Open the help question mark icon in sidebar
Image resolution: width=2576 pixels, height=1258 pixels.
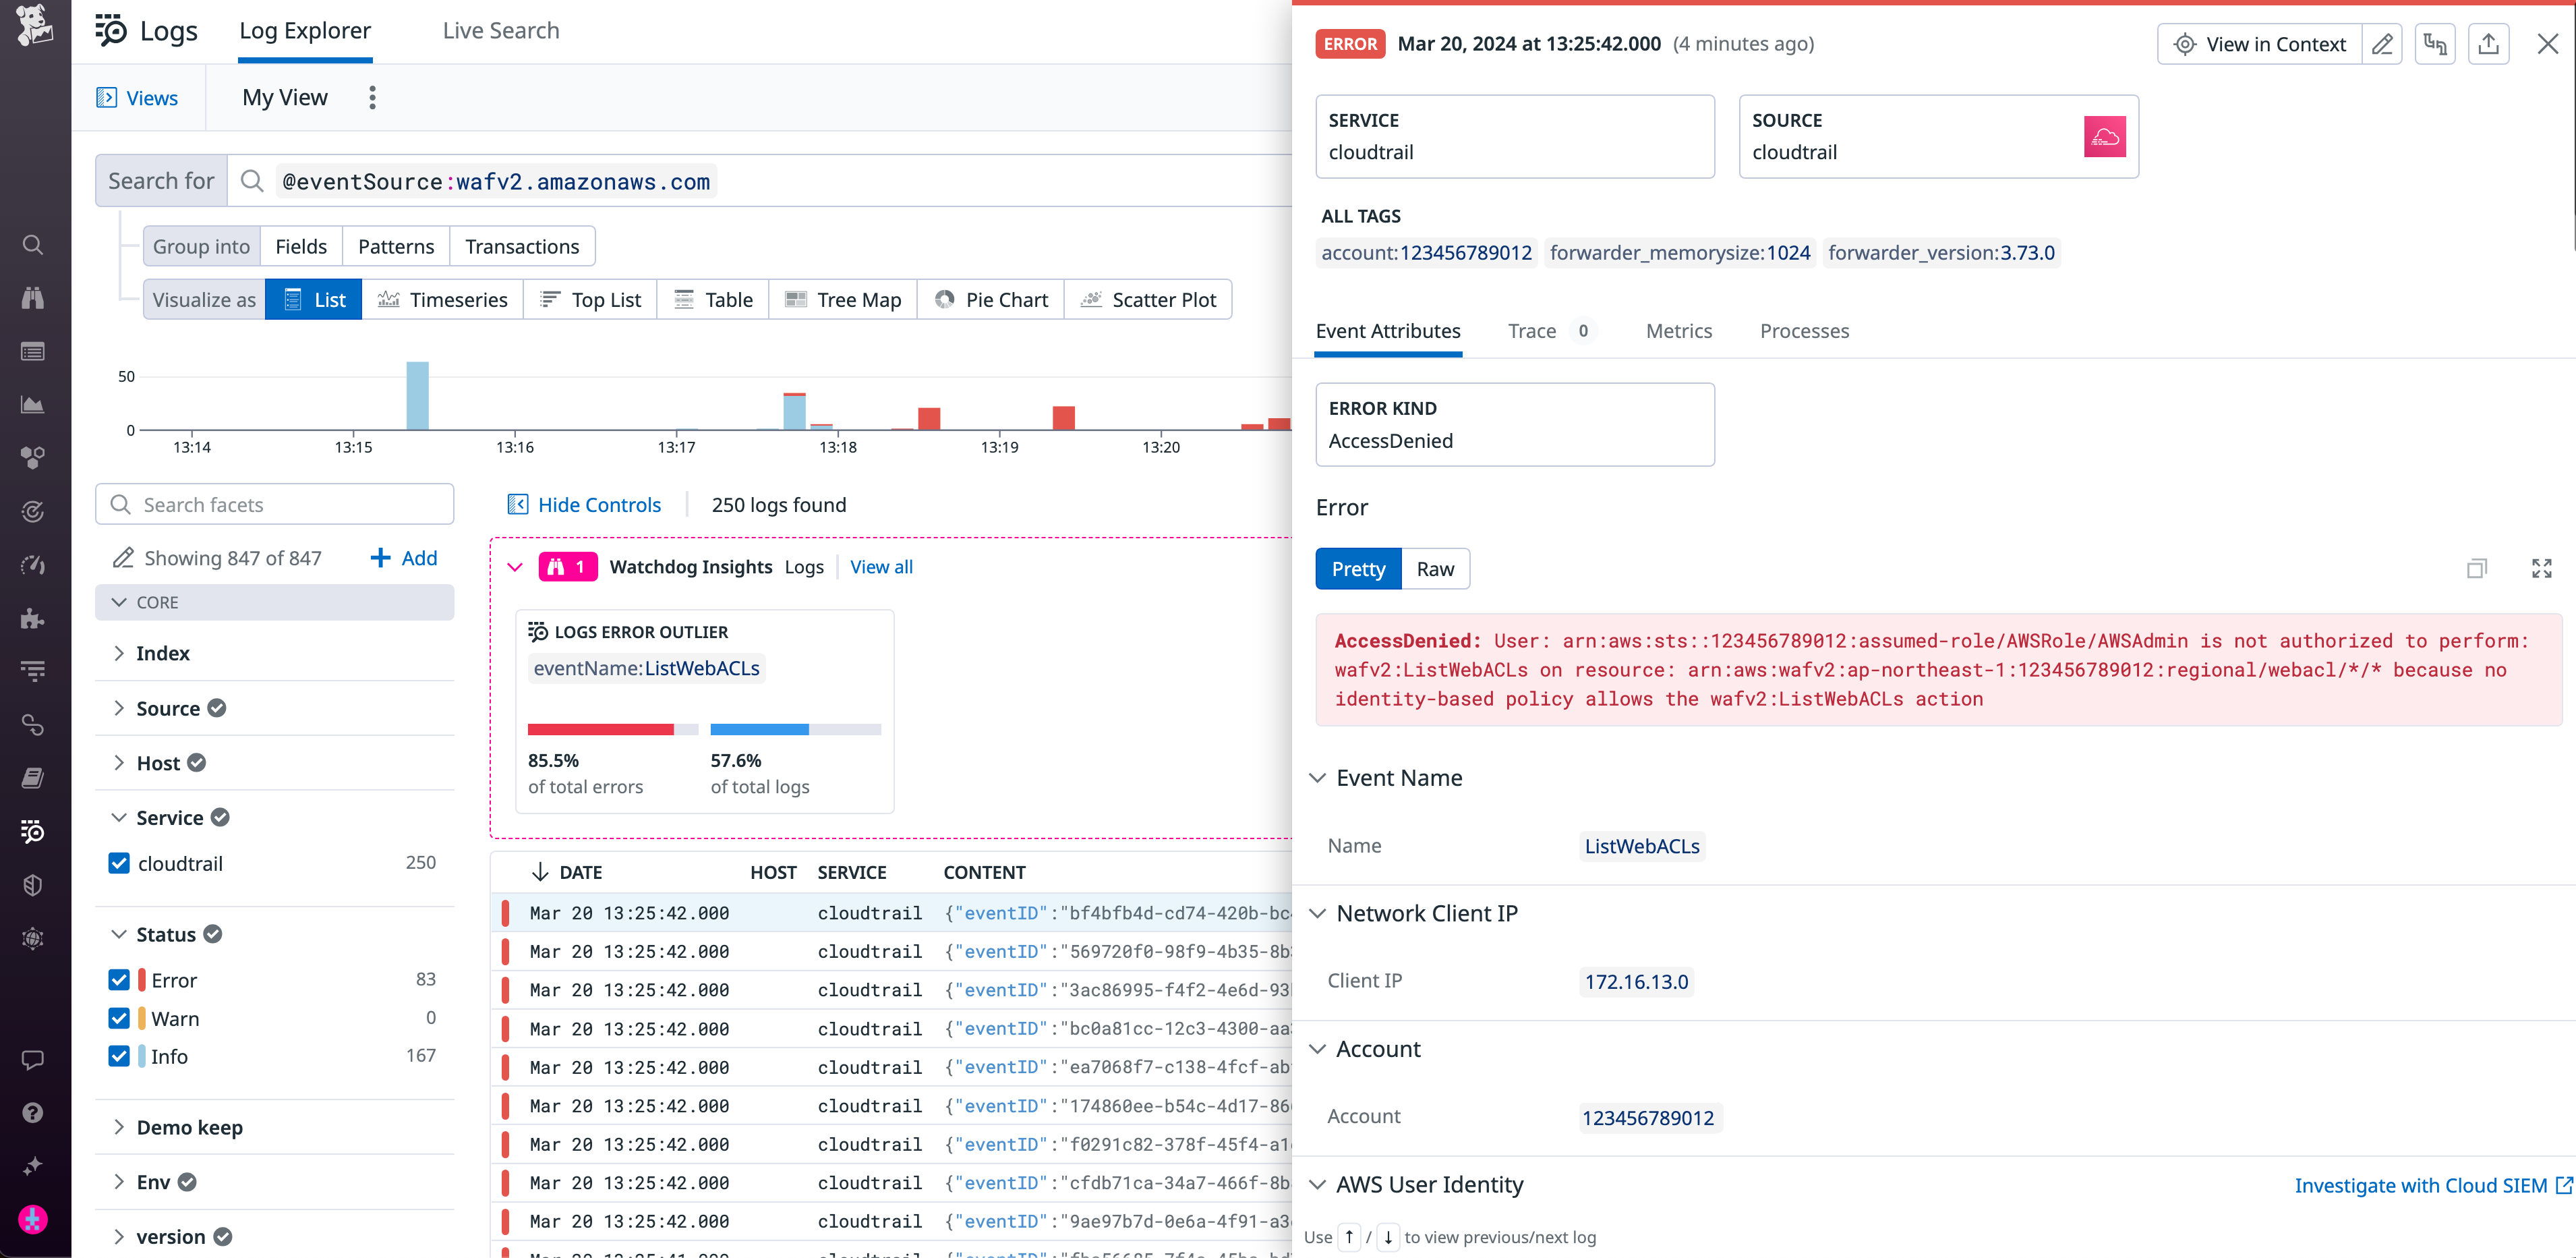[33, 1112]
